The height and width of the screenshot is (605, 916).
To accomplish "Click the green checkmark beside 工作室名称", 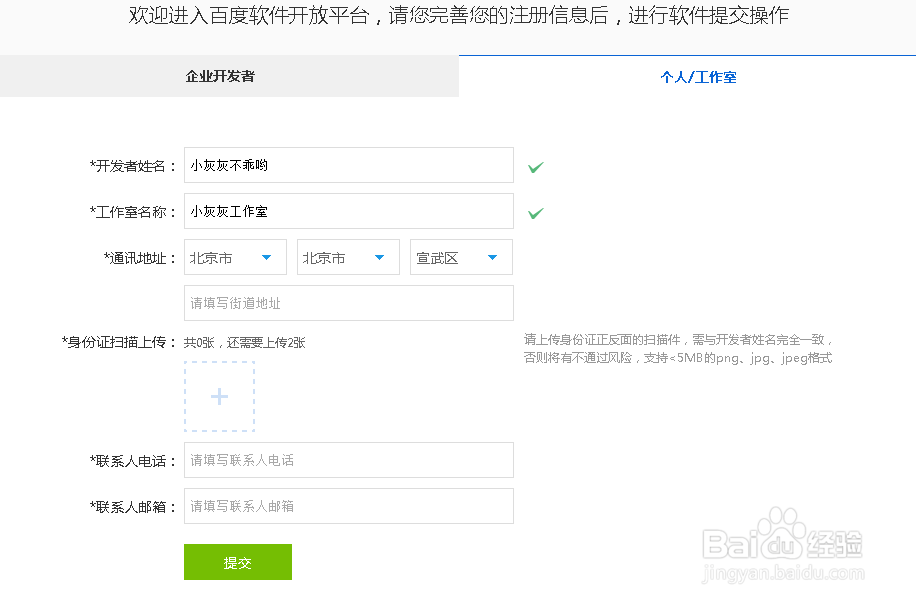I will pos(536,214).
